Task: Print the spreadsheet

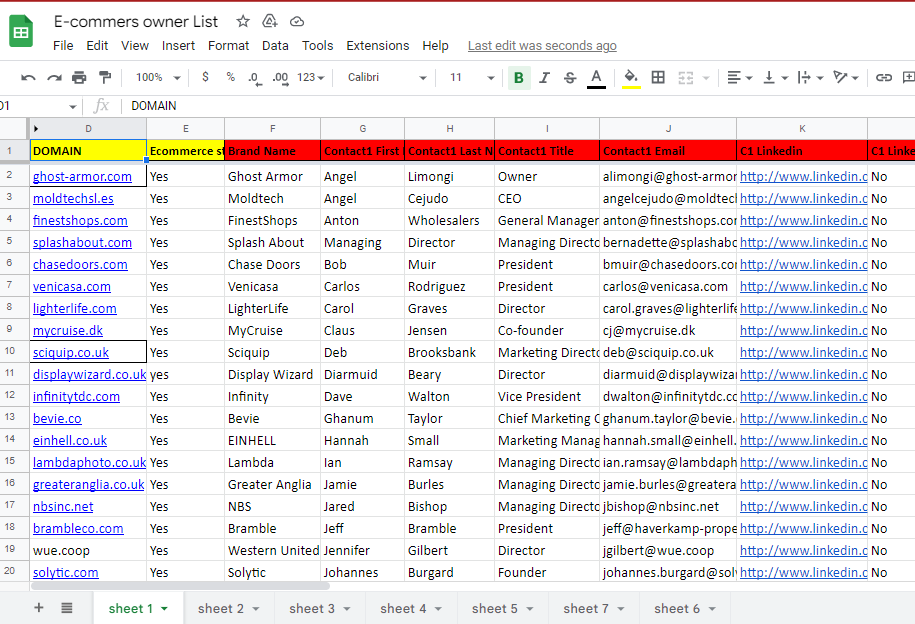Action: [x=79, y=77]
